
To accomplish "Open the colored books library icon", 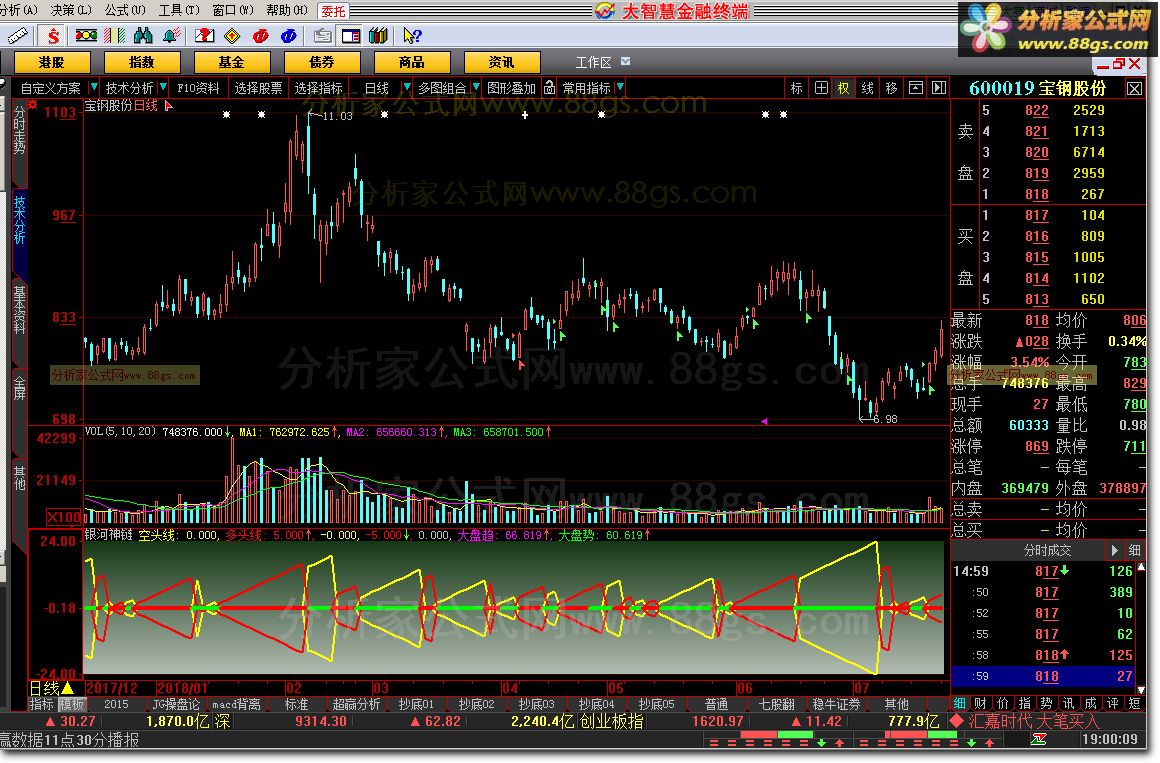I will 379,35.
